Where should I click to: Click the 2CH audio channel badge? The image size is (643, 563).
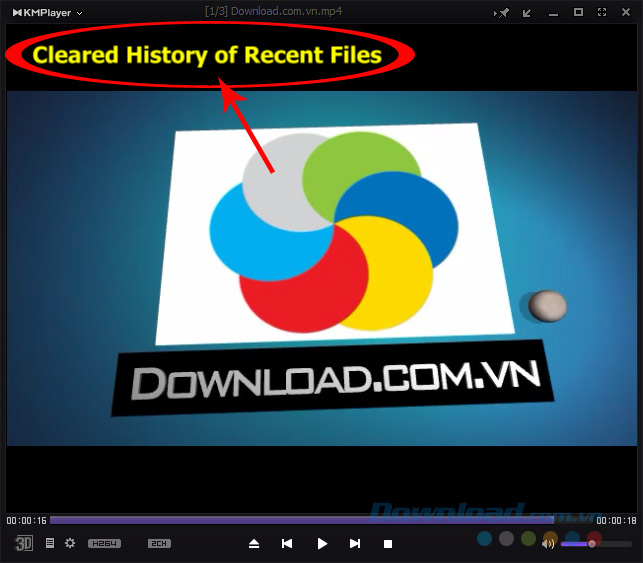(x=159, y=544)
